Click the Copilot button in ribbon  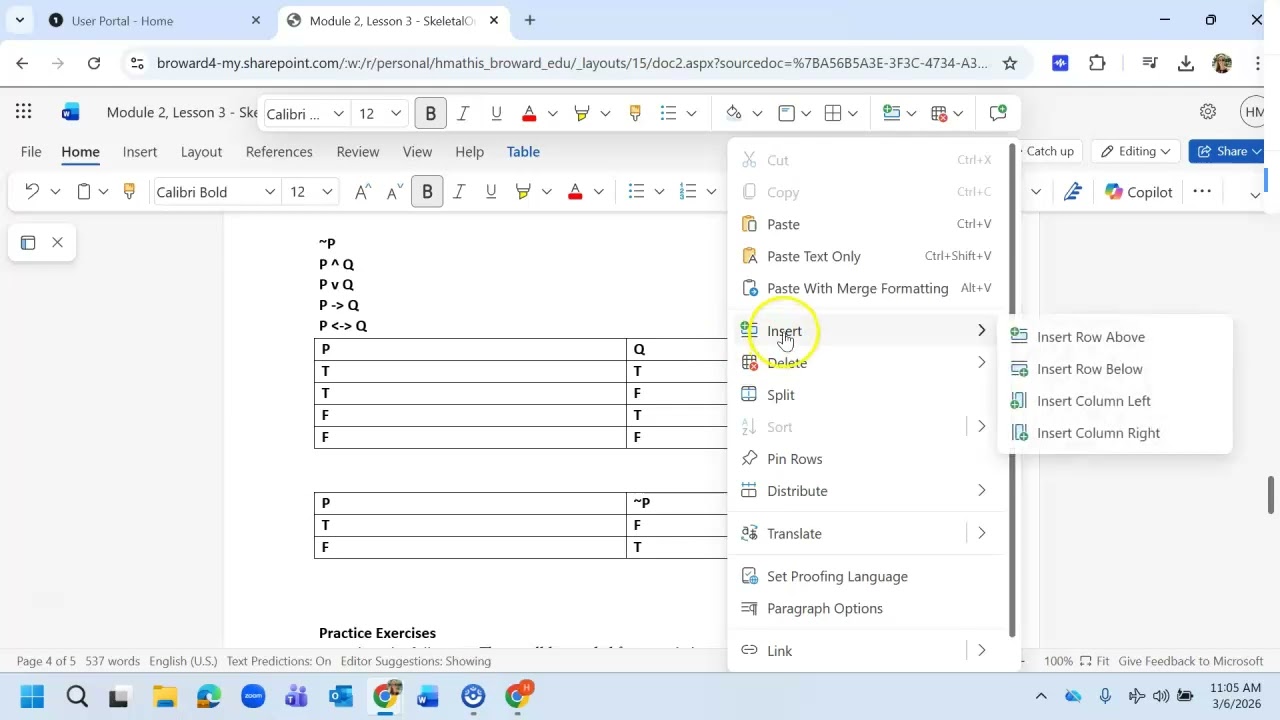tap(1139, 192)
